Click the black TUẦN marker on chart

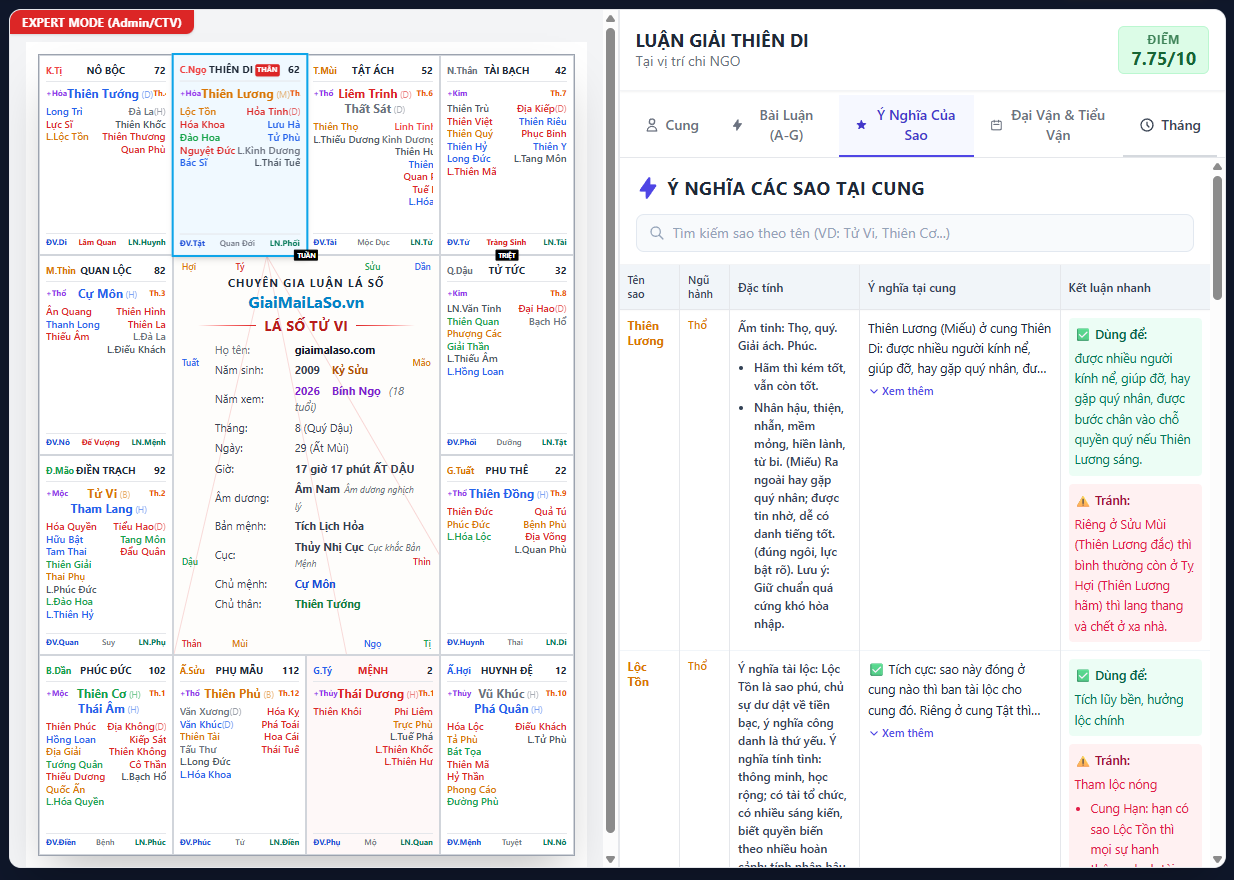pos(305,255)
